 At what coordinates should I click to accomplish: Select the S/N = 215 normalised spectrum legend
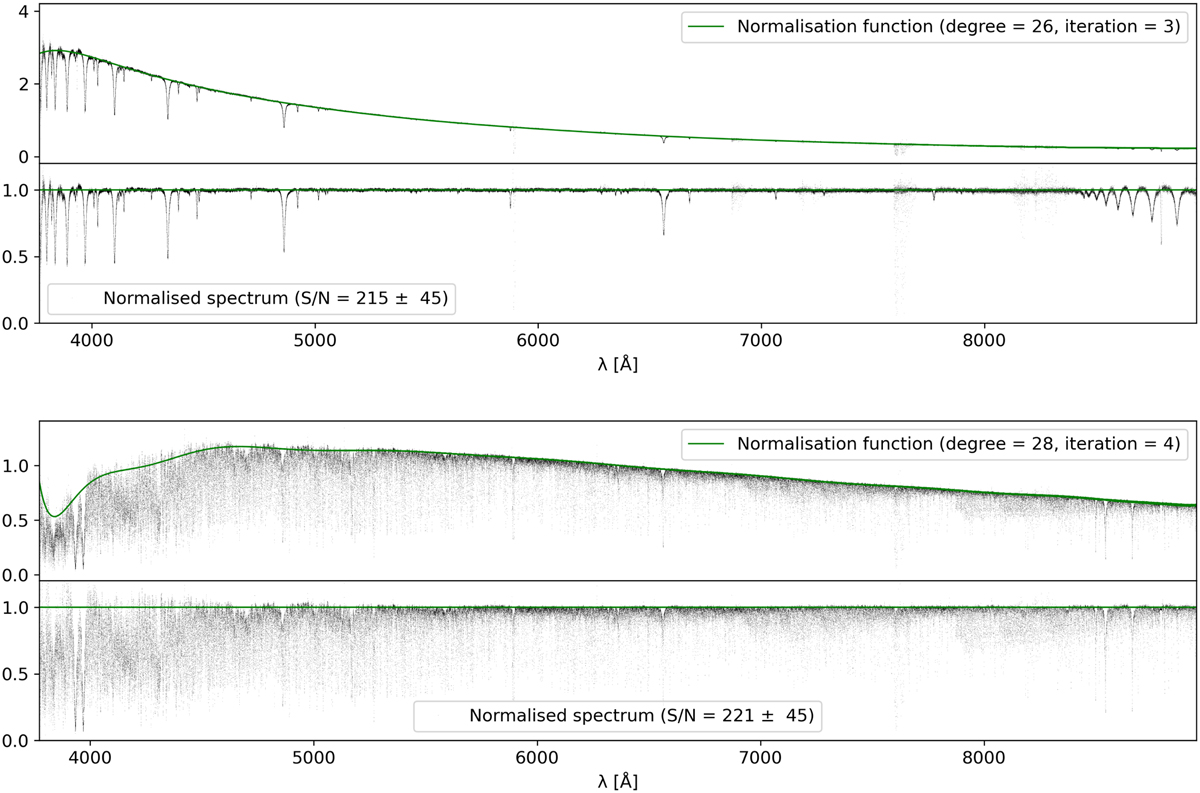point(252,297)
